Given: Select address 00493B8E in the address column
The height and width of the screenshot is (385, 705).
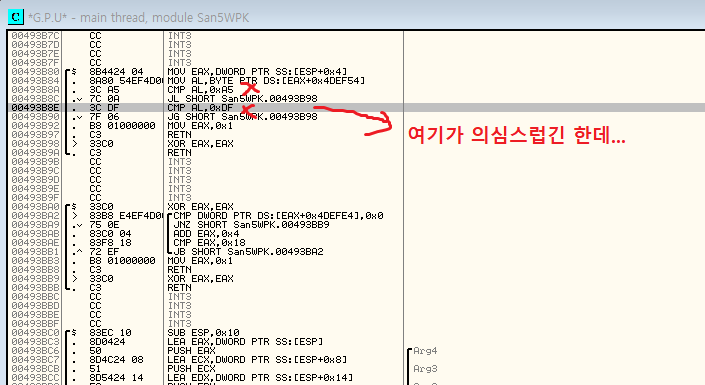Looking at the screenshot, I should (35, 107).
